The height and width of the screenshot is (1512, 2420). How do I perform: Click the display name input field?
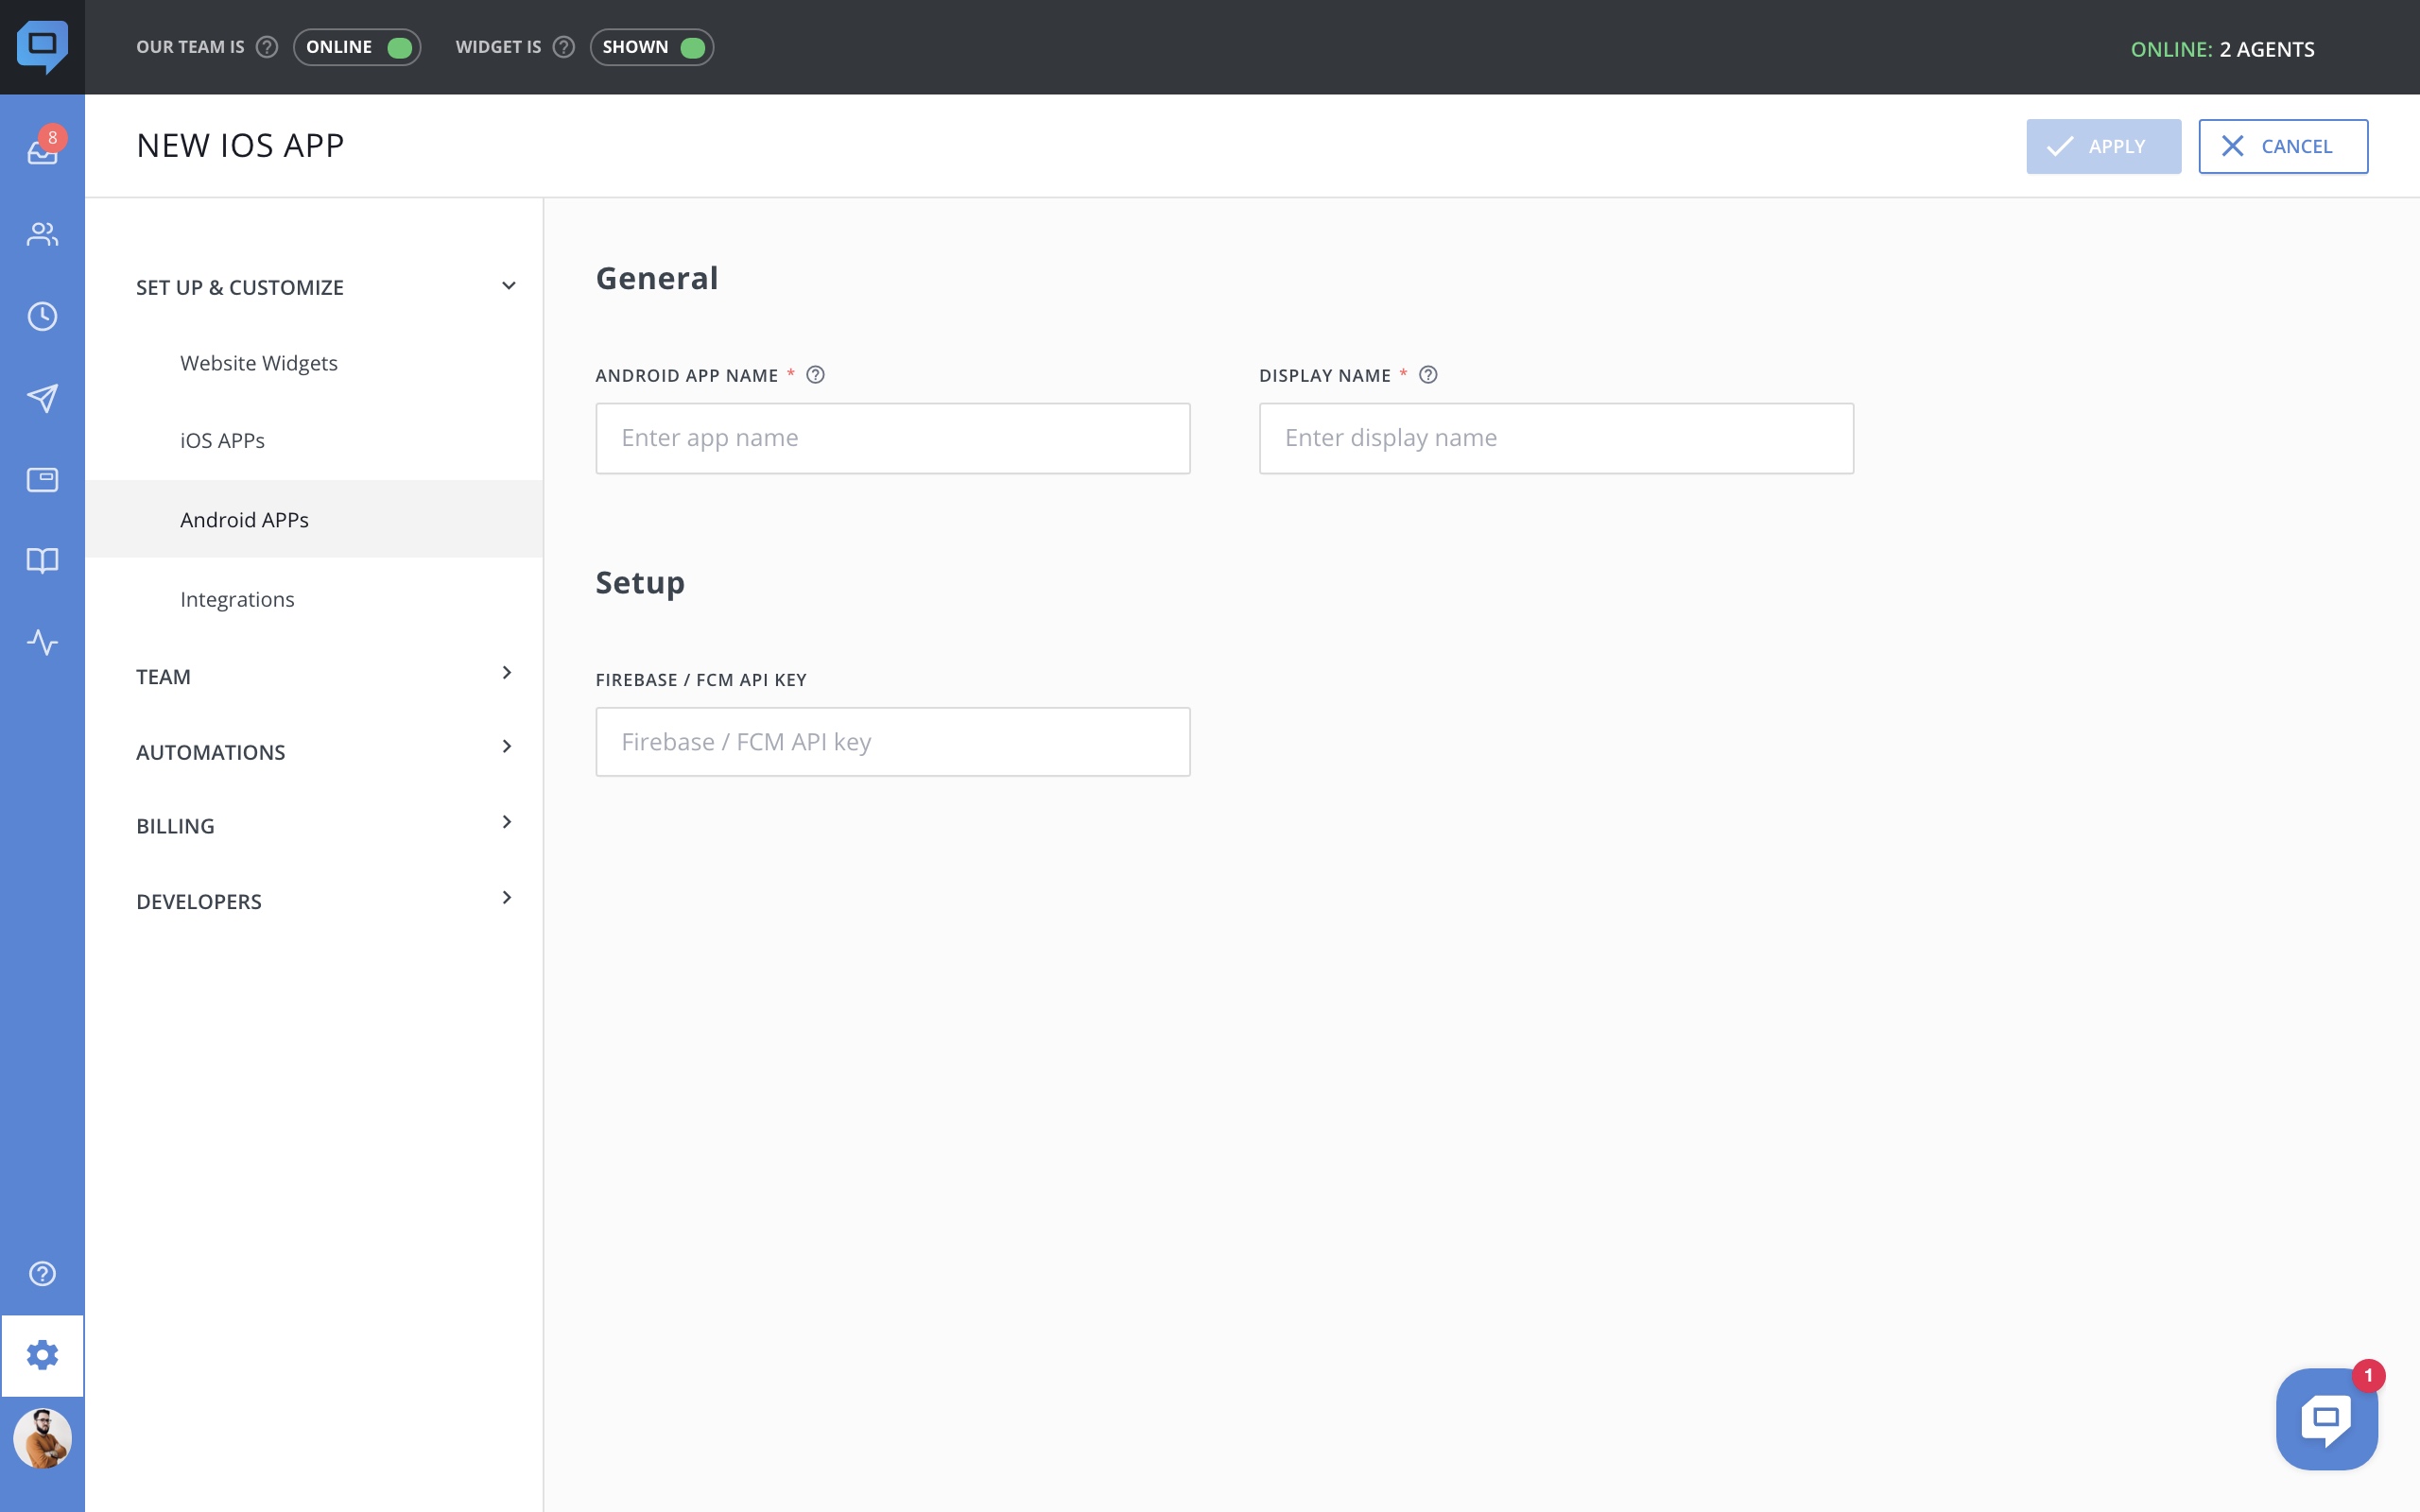(x=1556, y=438)
